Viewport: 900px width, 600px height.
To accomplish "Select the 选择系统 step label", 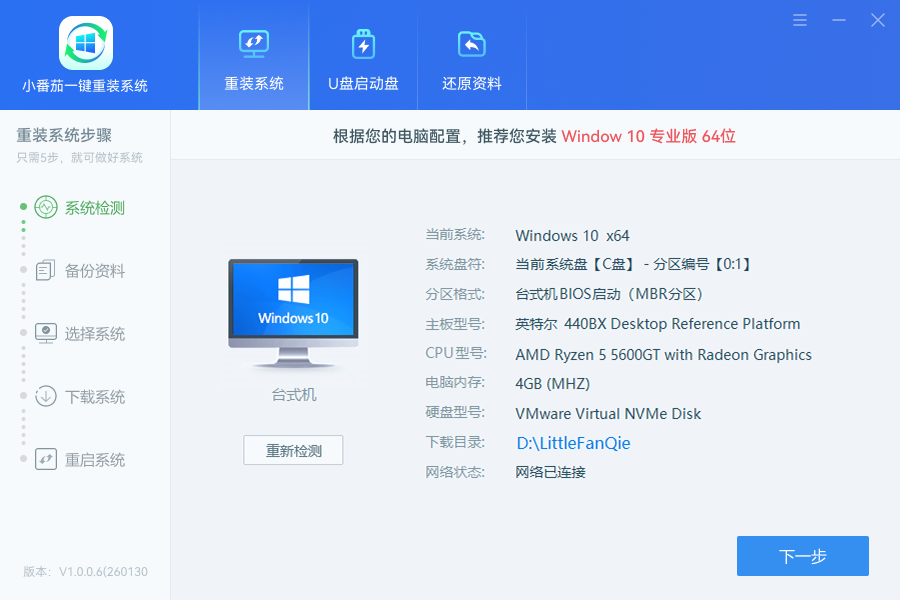I will pyautogui.click(x=95, y=334).
